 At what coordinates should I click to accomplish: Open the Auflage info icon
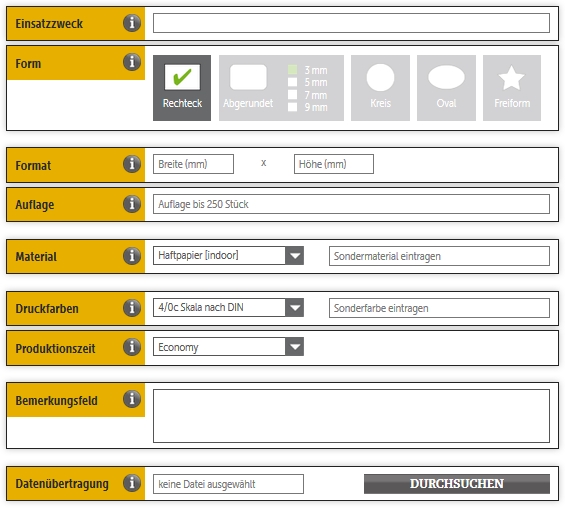coord(132,204)
